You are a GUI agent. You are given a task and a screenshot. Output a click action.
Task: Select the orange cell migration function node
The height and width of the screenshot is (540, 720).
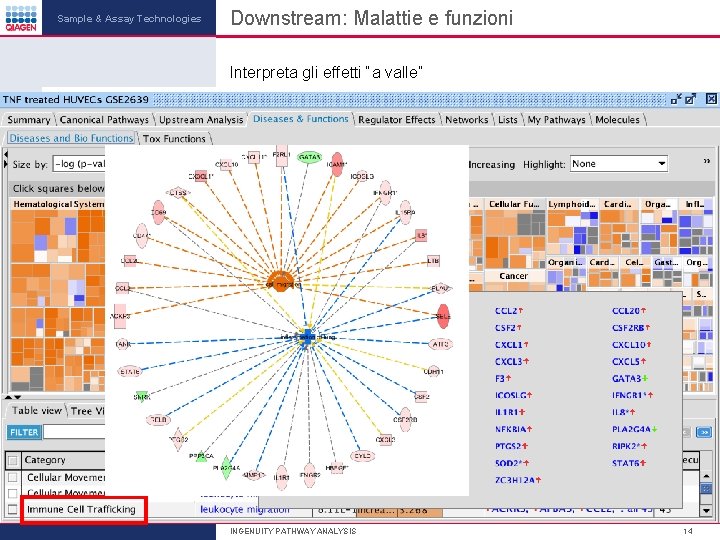pyautogui.click(x=283, y=281)
